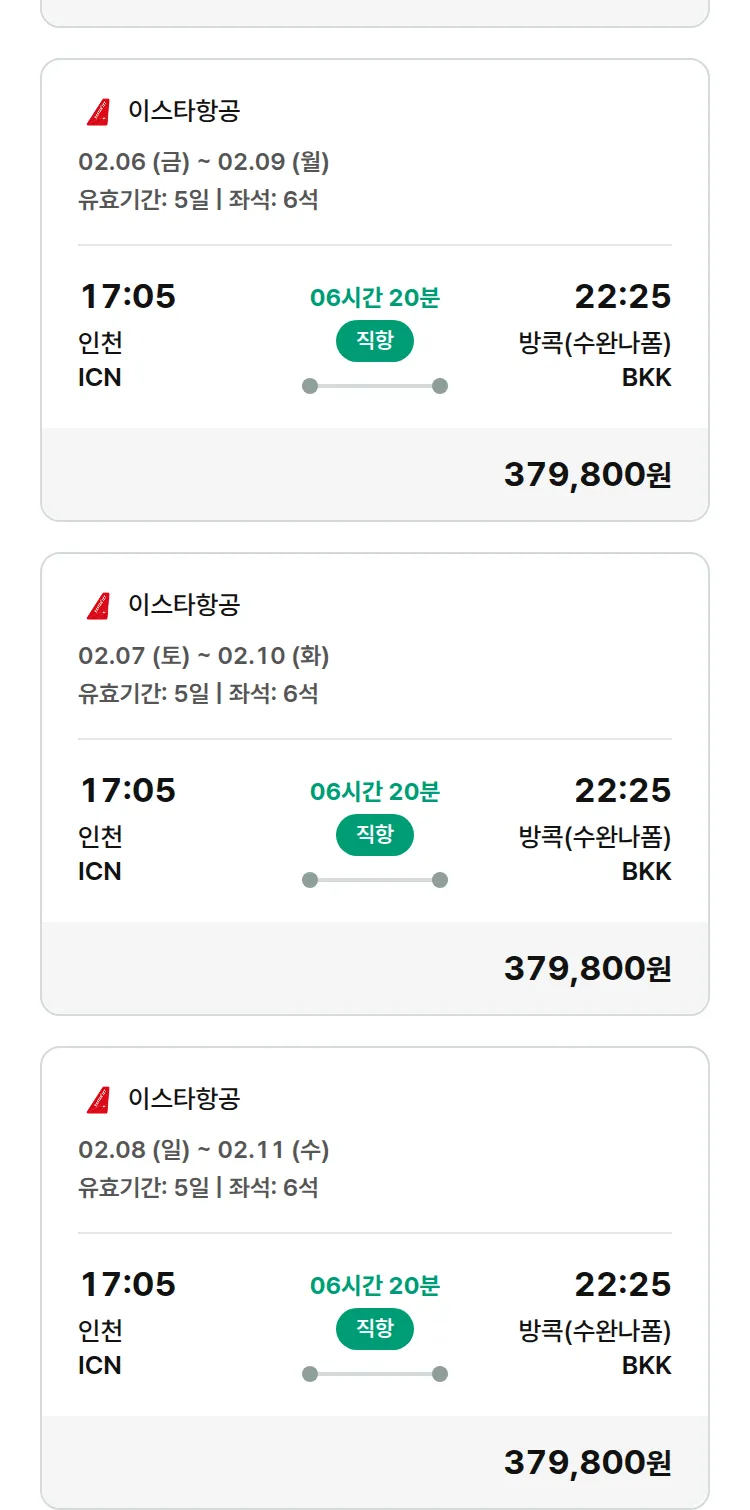Click BKK airport code on 02.08 flight
The width and height of the screenshot is (750, 1510).
click(646, 1365)
